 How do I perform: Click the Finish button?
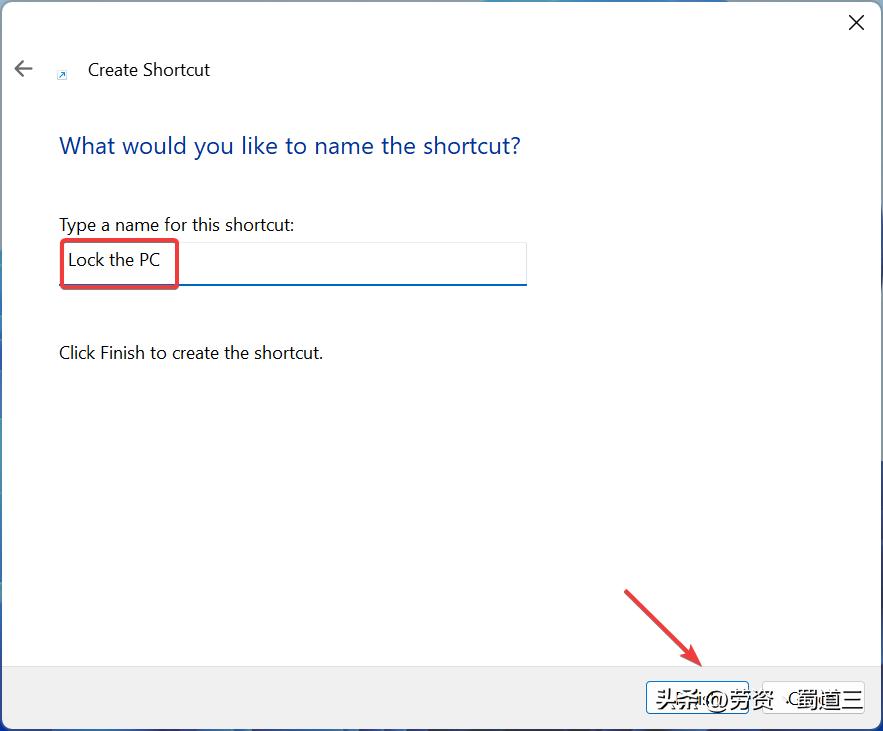coord(697,697)
